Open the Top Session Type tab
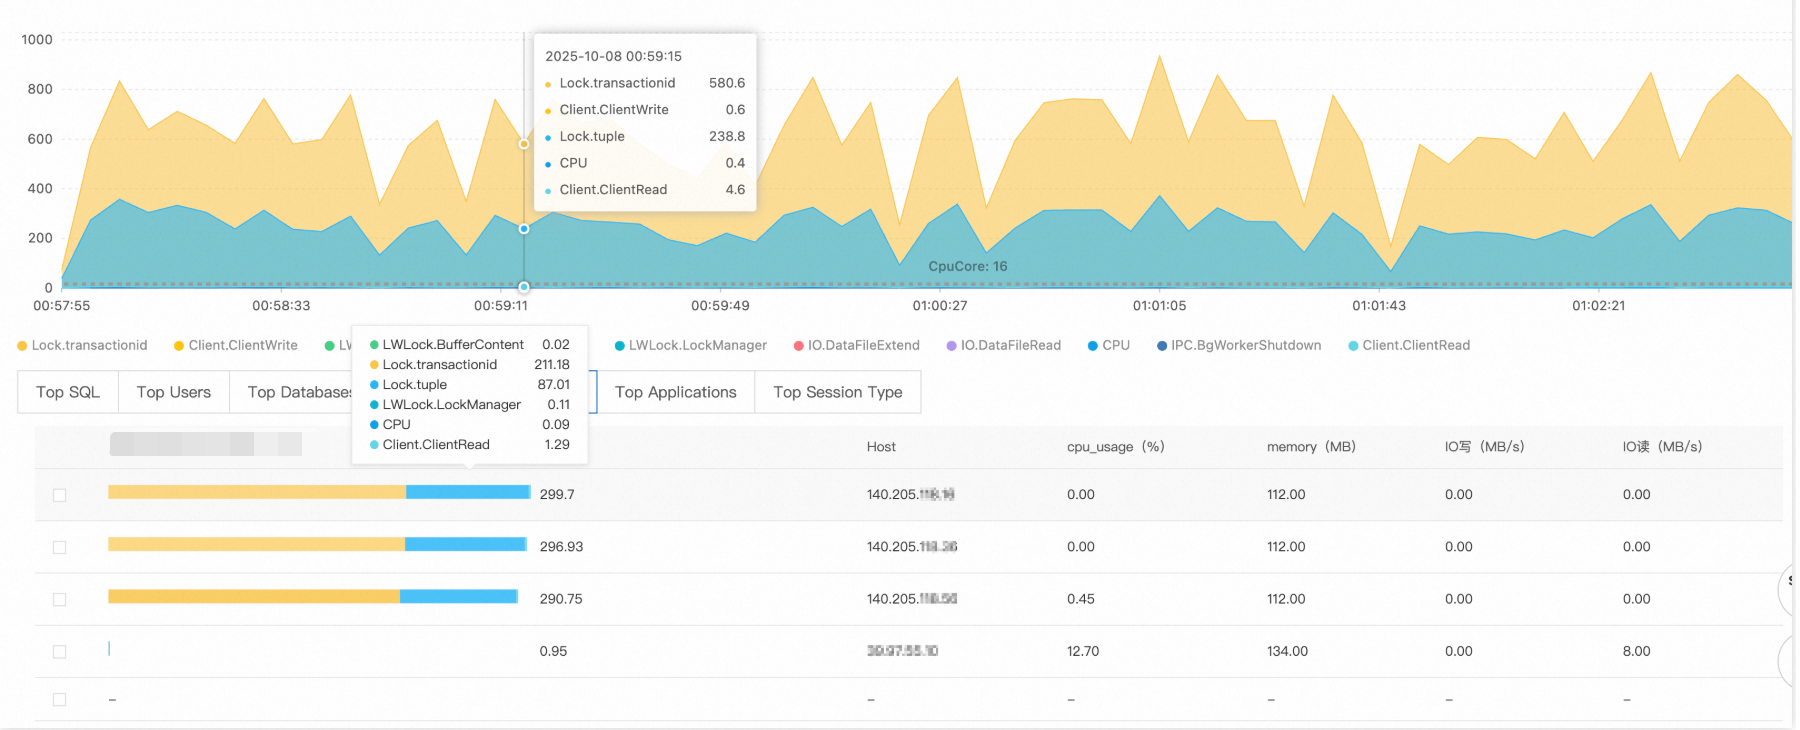The image size is (1800, 730). pyautogui.click(x=838, y=392)
